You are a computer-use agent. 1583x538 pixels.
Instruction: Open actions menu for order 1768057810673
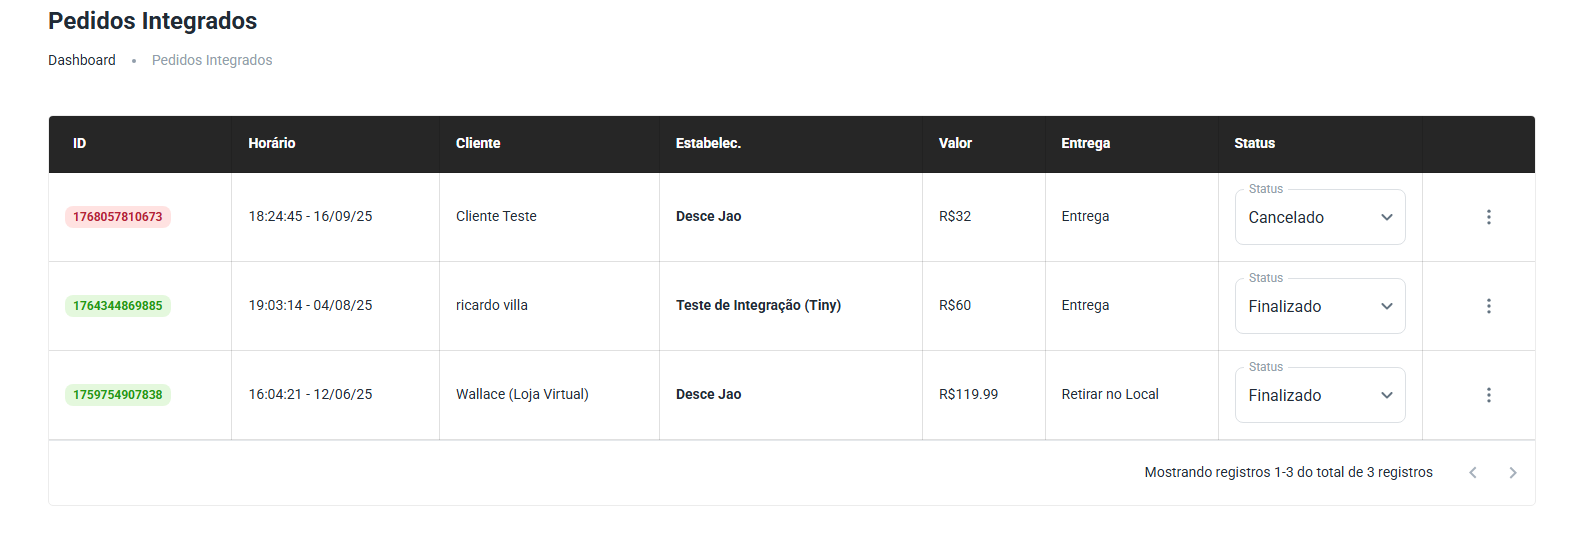[x=1488, y=217]
